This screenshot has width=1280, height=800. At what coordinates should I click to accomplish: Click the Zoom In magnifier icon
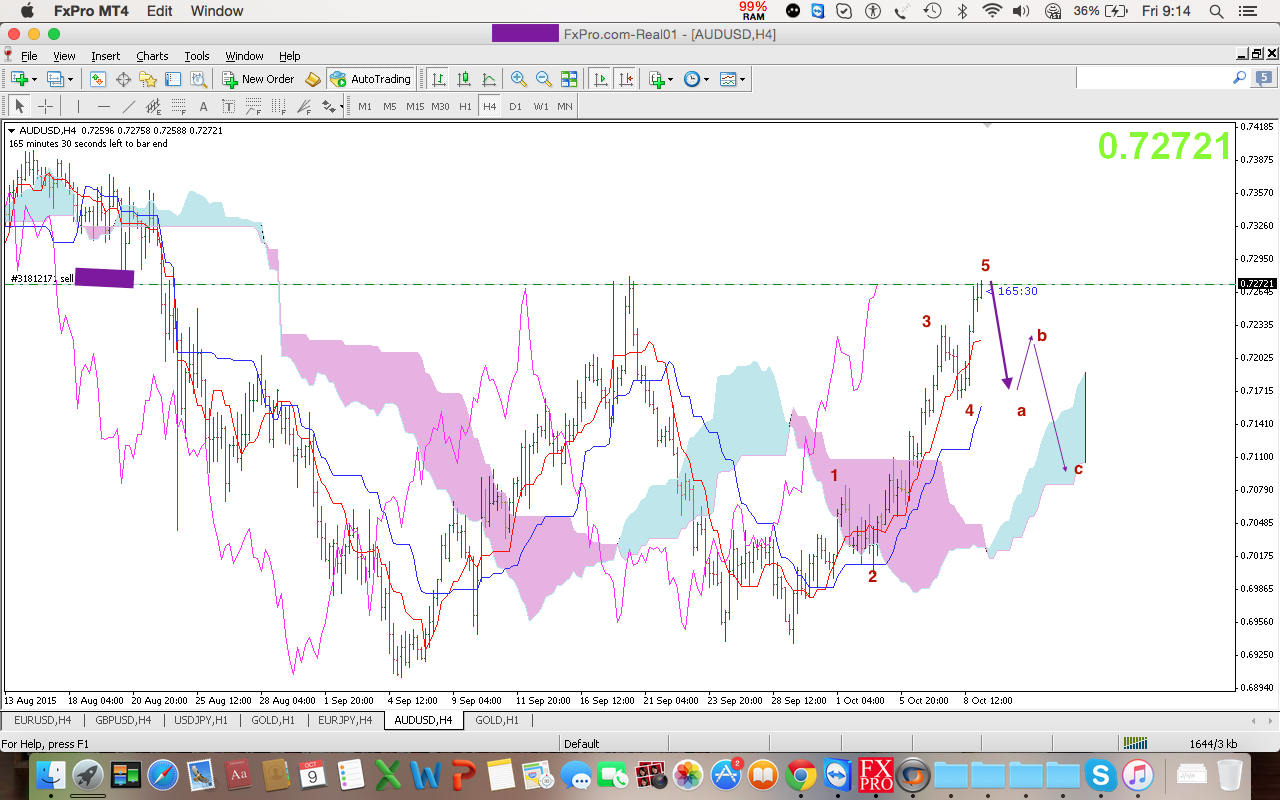click(x=518, y=79)
